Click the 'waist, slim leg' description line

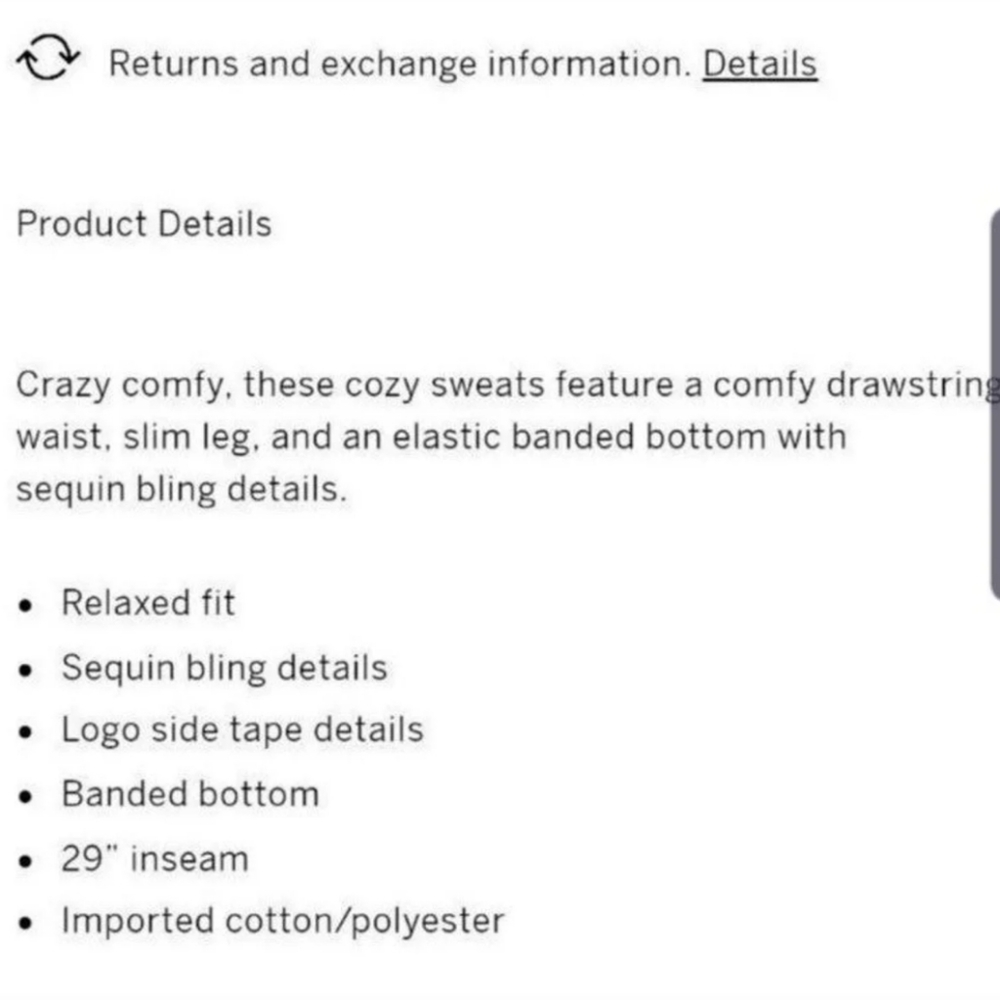click(x=431, y=438)
